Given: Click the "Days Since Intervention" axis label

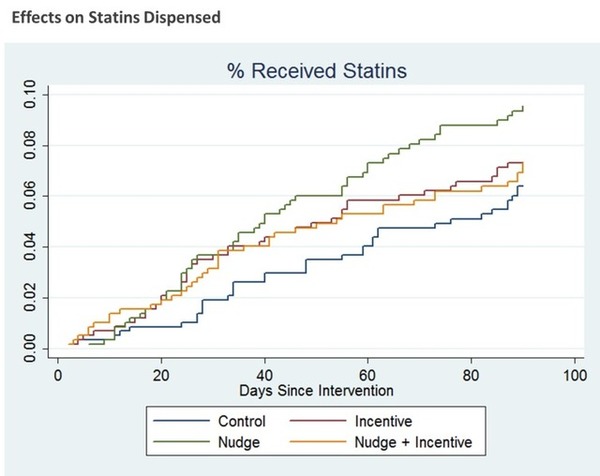Looking at the screenshot, I should tap(316, 389).
